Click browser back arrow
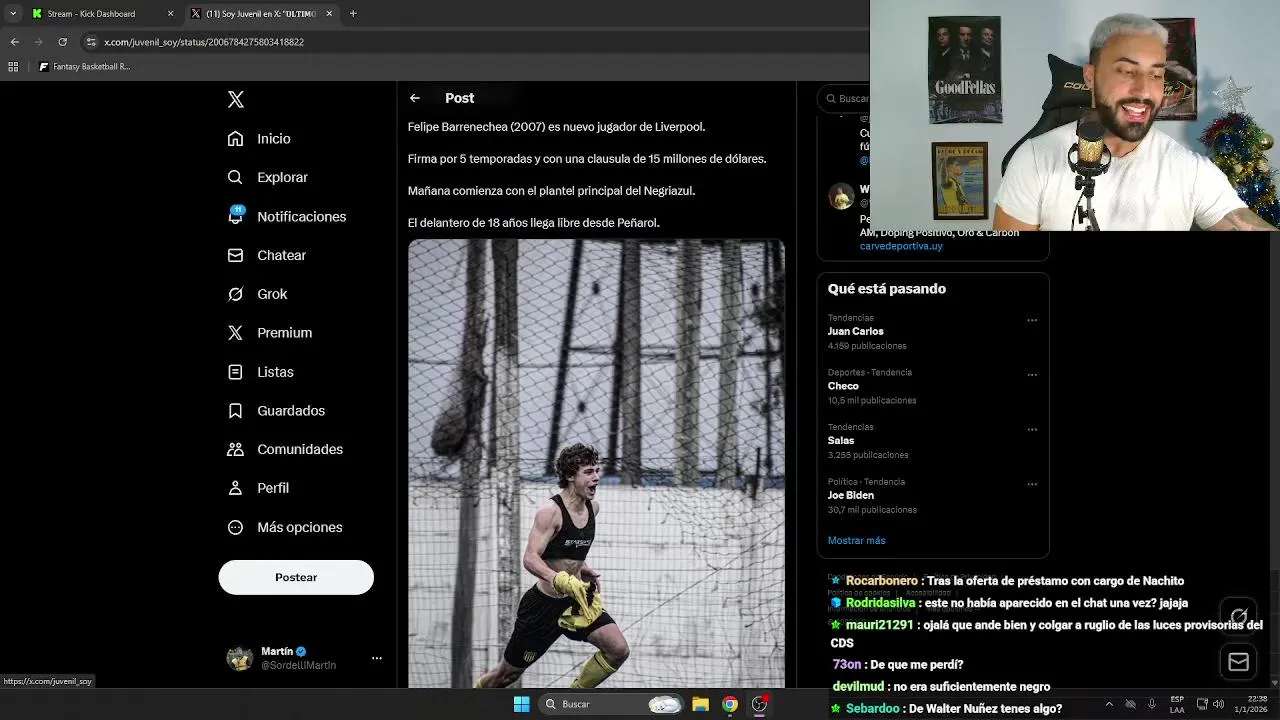Viewport: 1280px width, 720px height. 14,42
